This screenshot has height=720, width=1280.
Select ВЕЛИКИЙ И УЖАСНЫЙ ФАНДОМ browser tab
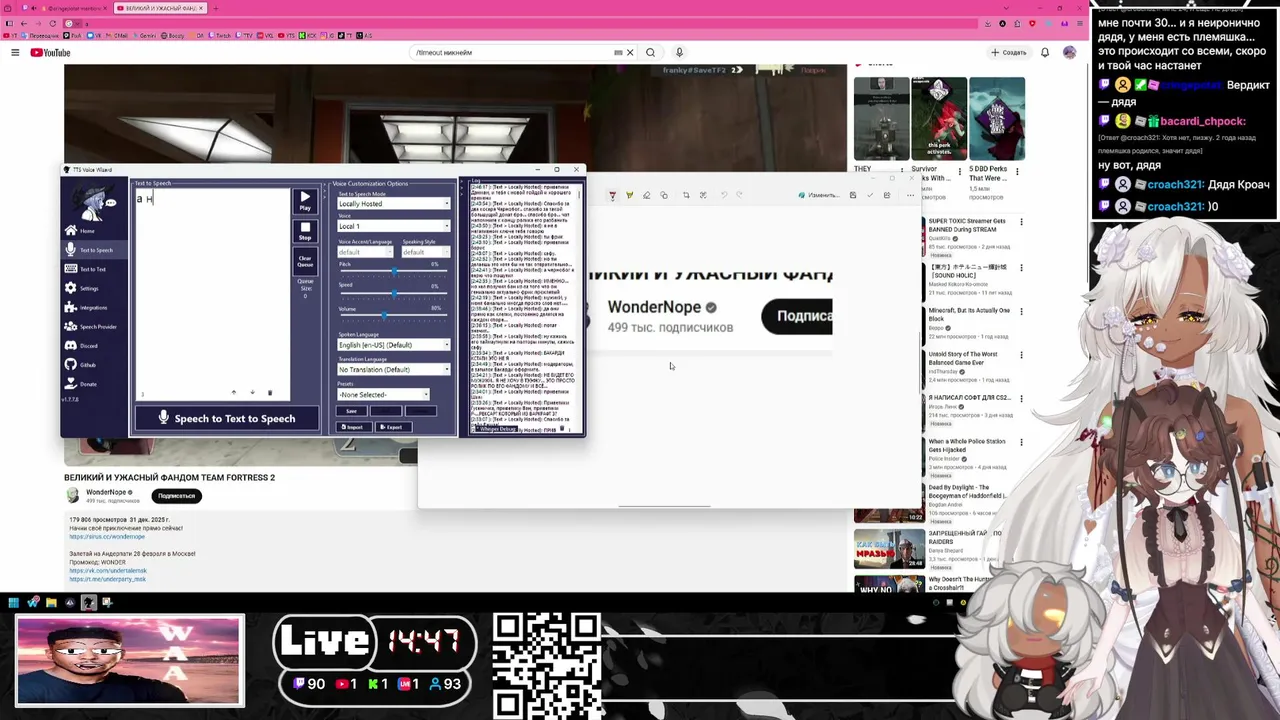(160, 8)
